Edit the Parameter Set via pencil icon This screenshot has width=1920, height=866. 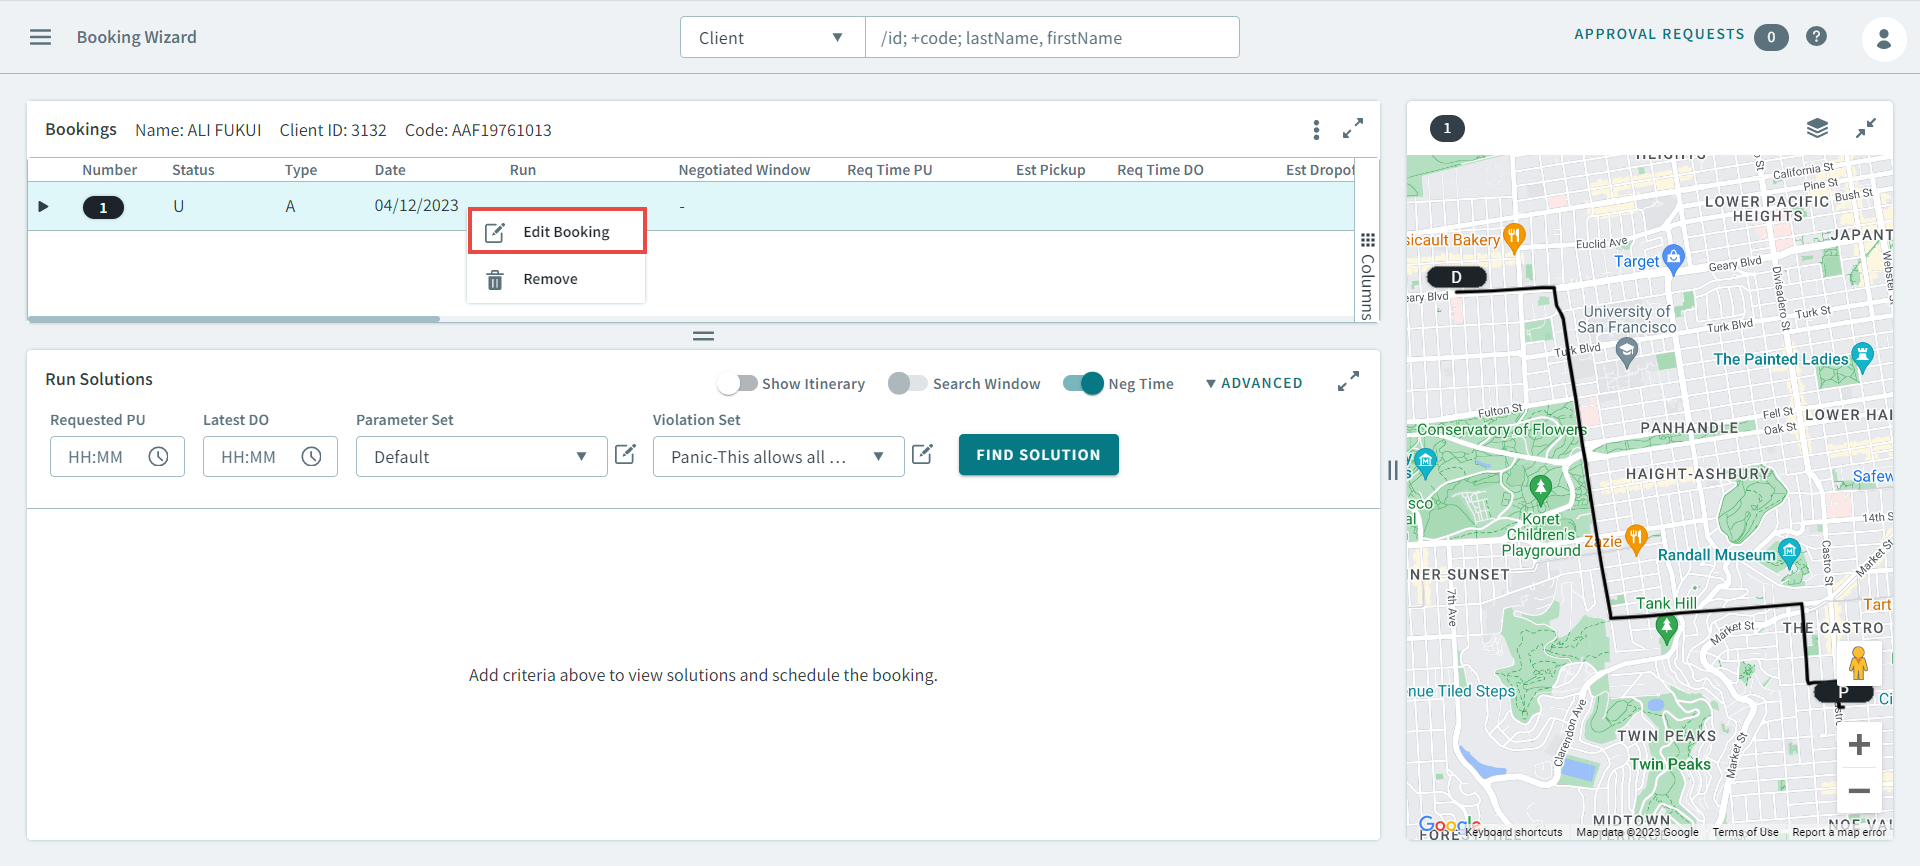tap(625, 455)
